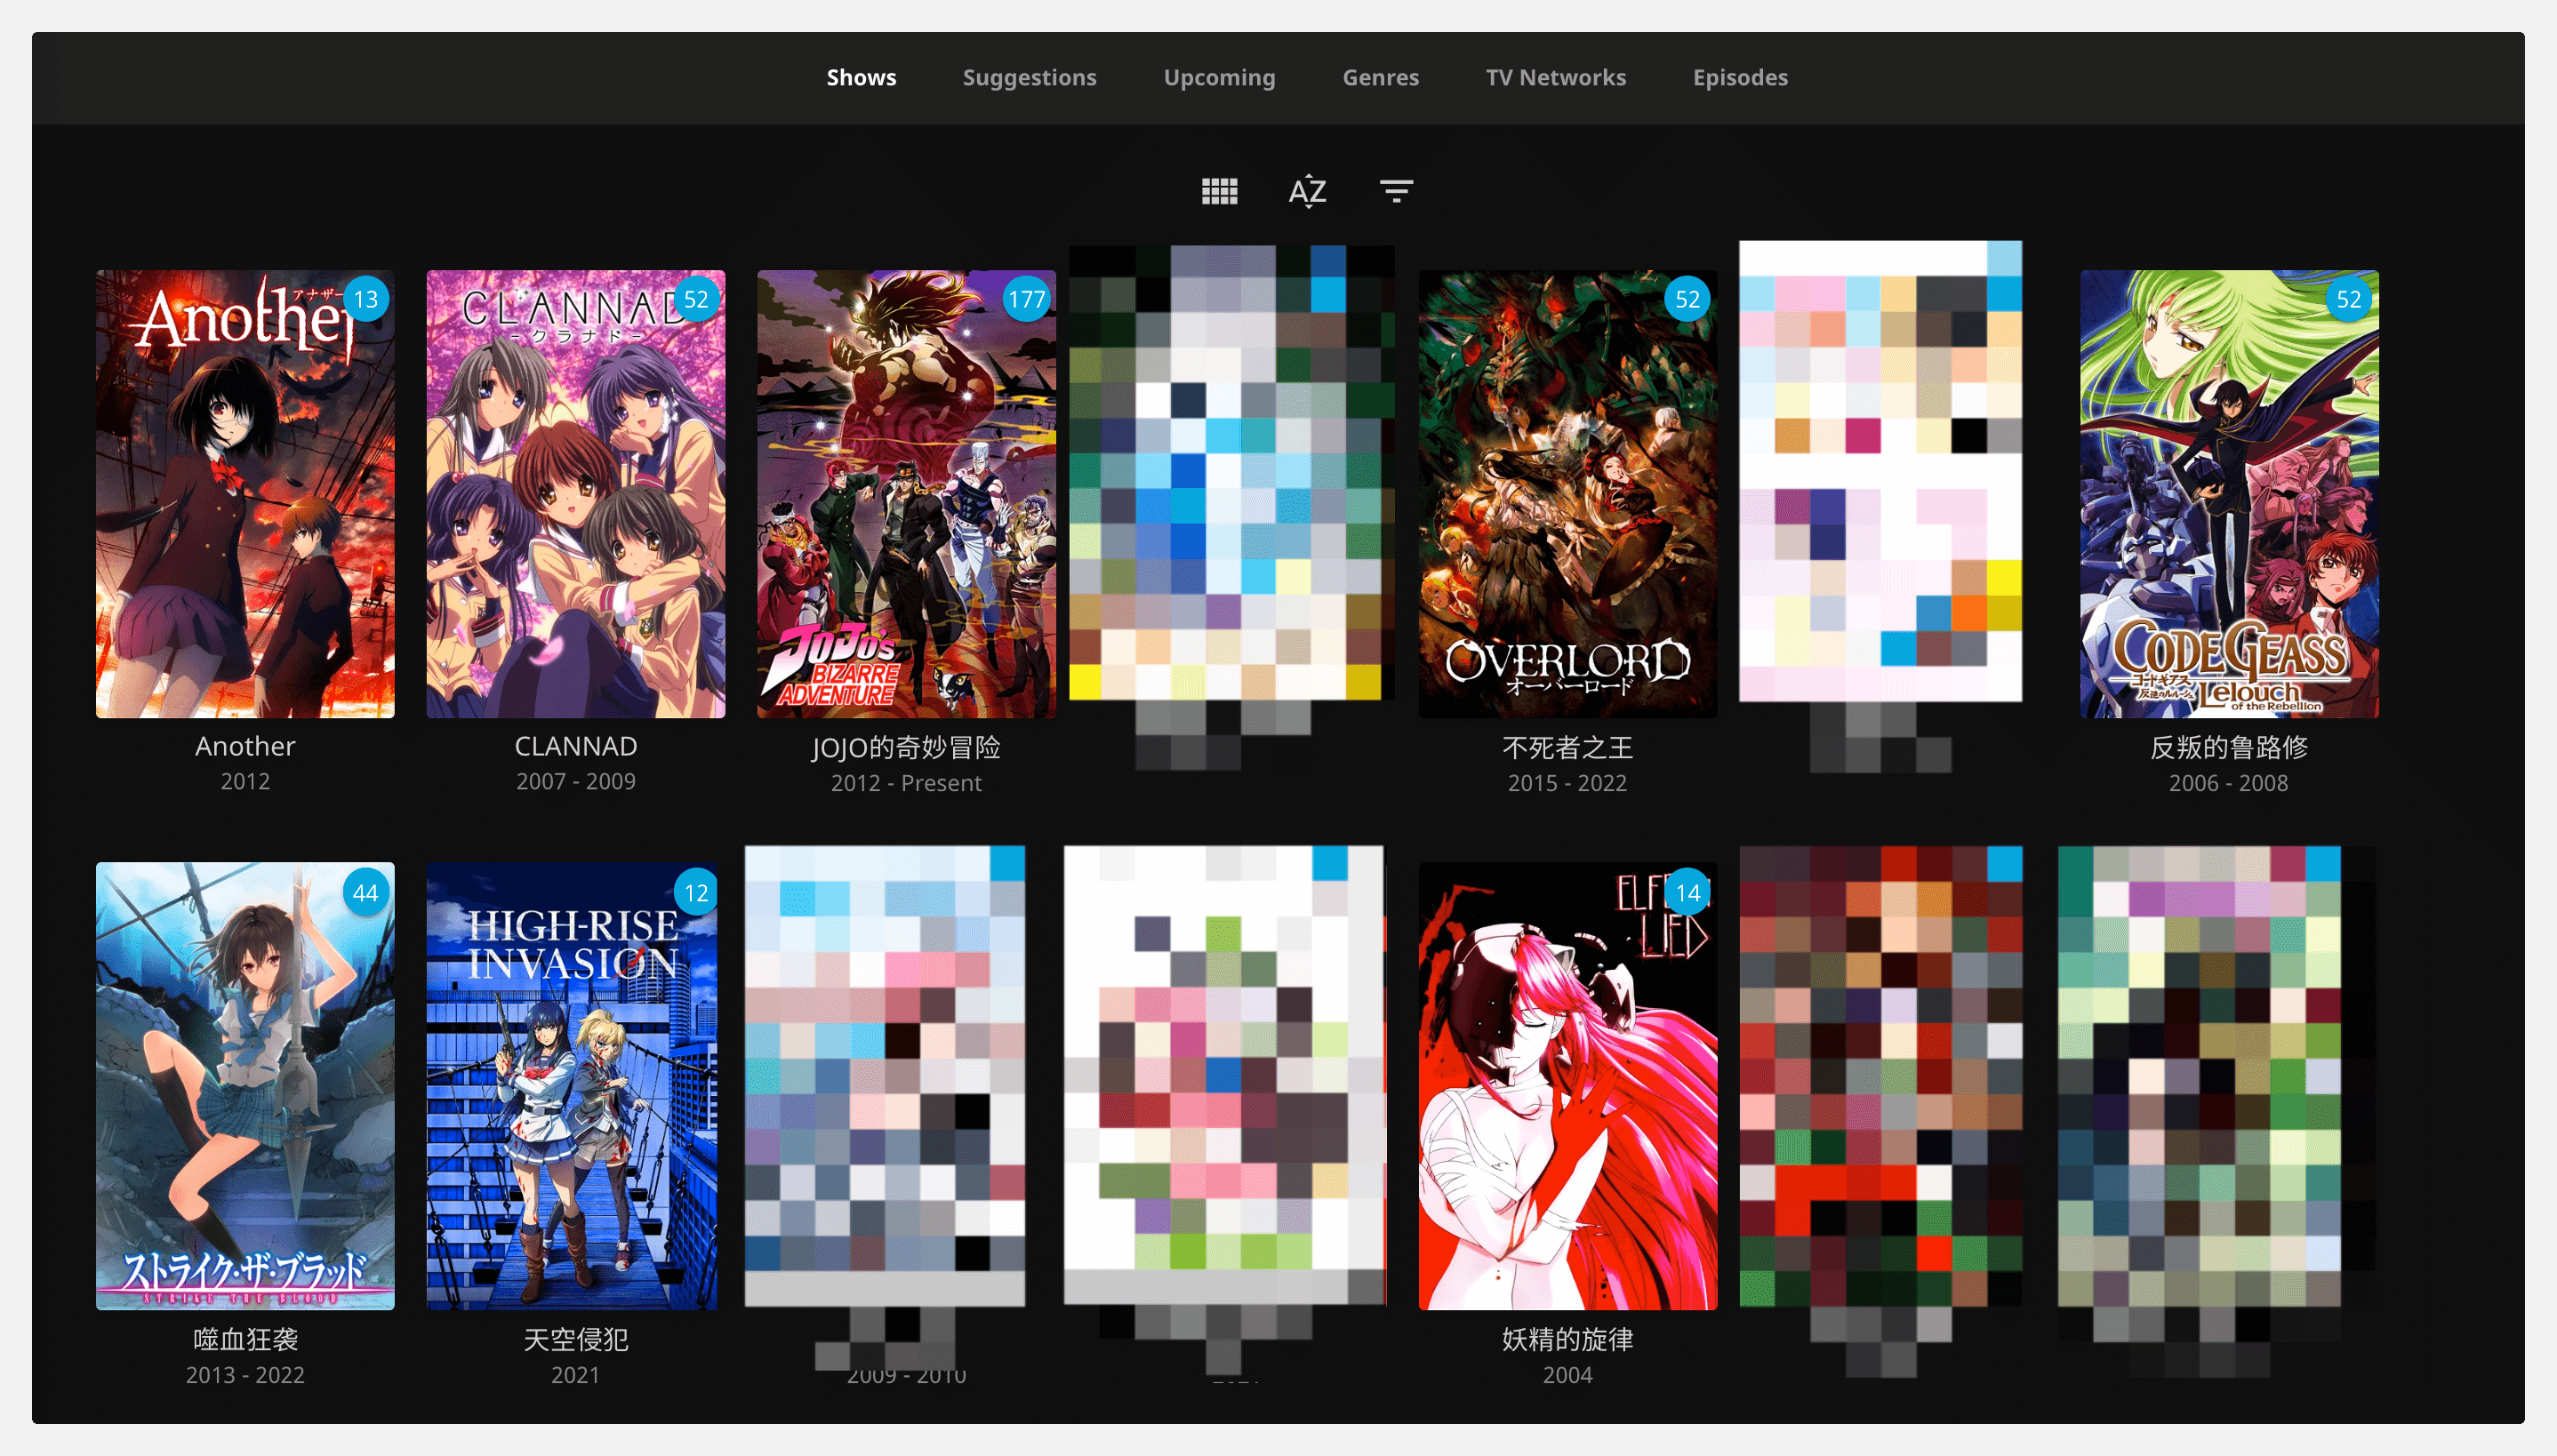Click the 52 episode badge on Code Geass
Screen dimensions: 2557x1456
(2349, 299)
